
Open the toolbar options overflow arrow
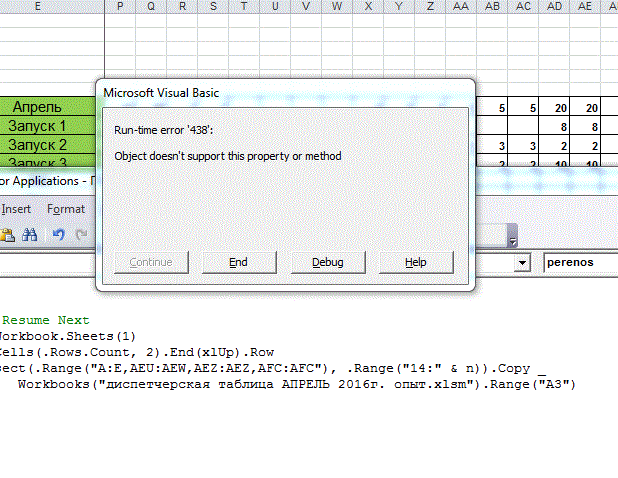tap(512, 241)
